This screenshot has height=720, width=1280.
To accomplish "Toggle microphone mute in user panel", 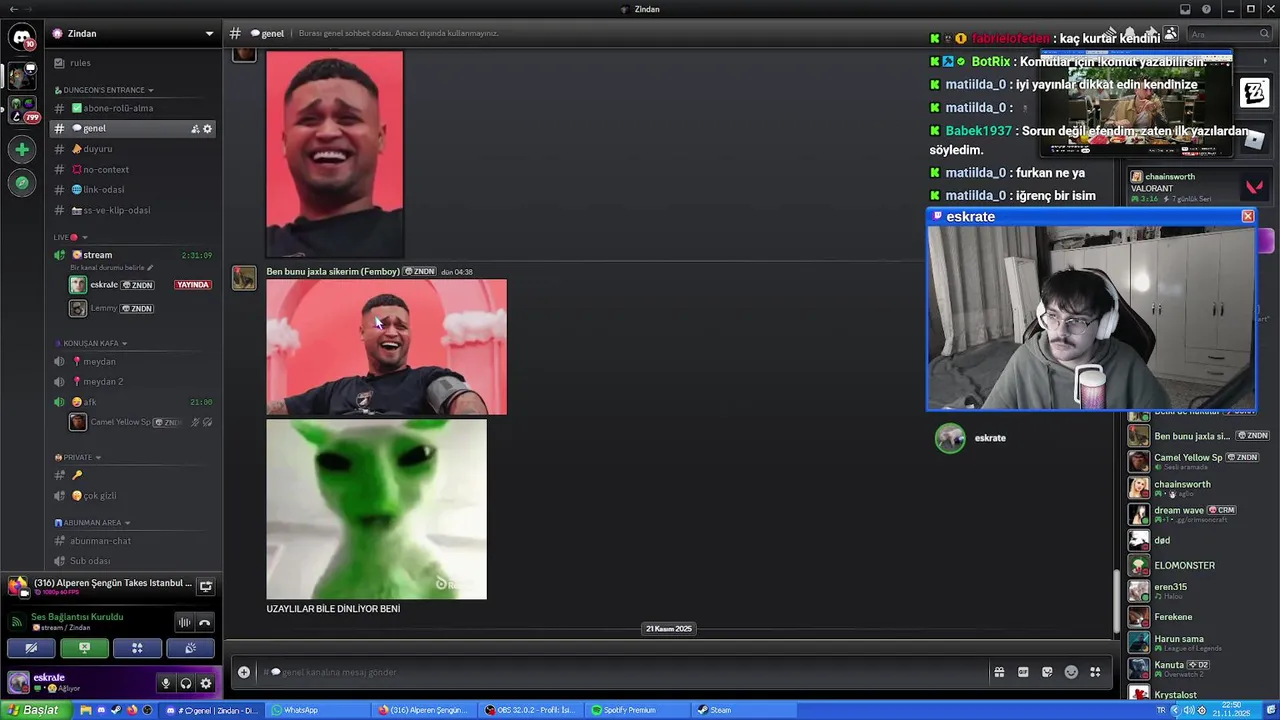I will coord(166,684).
